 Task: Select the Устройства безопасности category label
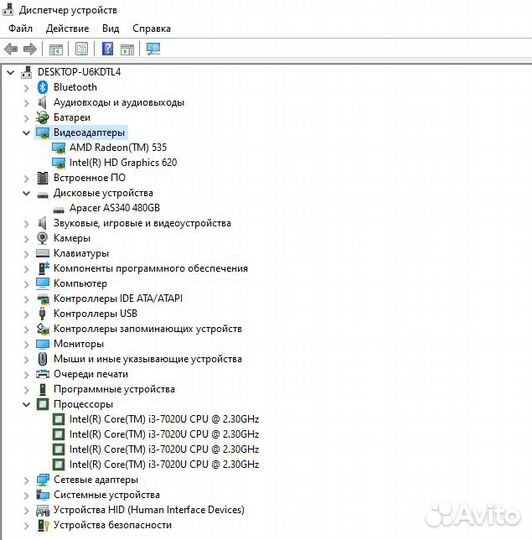point(112,525)
